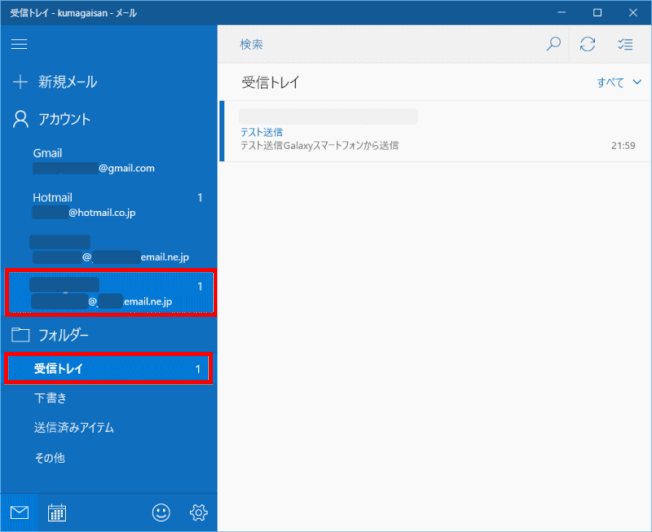652x532 pixels.
Task: Open the calendar app icon
Action: (57, 512)
